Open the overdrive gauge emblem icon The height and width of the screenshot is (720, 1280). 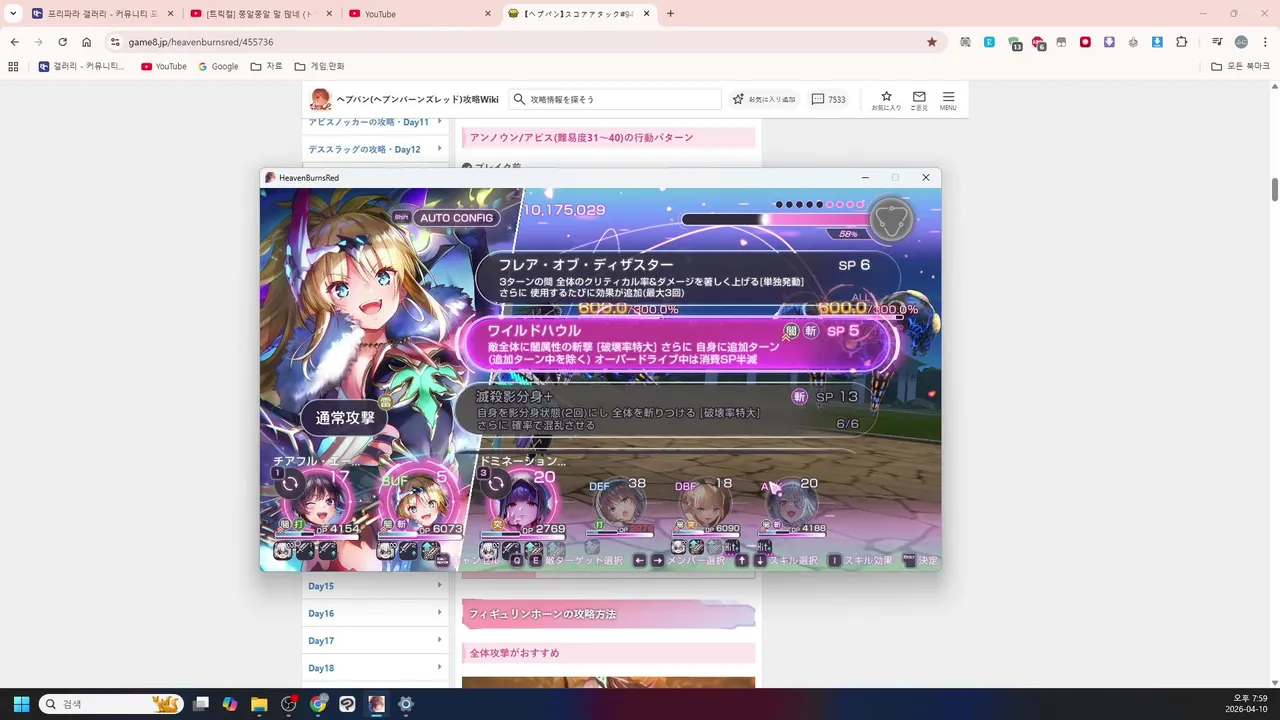click(x=890, y=218)
